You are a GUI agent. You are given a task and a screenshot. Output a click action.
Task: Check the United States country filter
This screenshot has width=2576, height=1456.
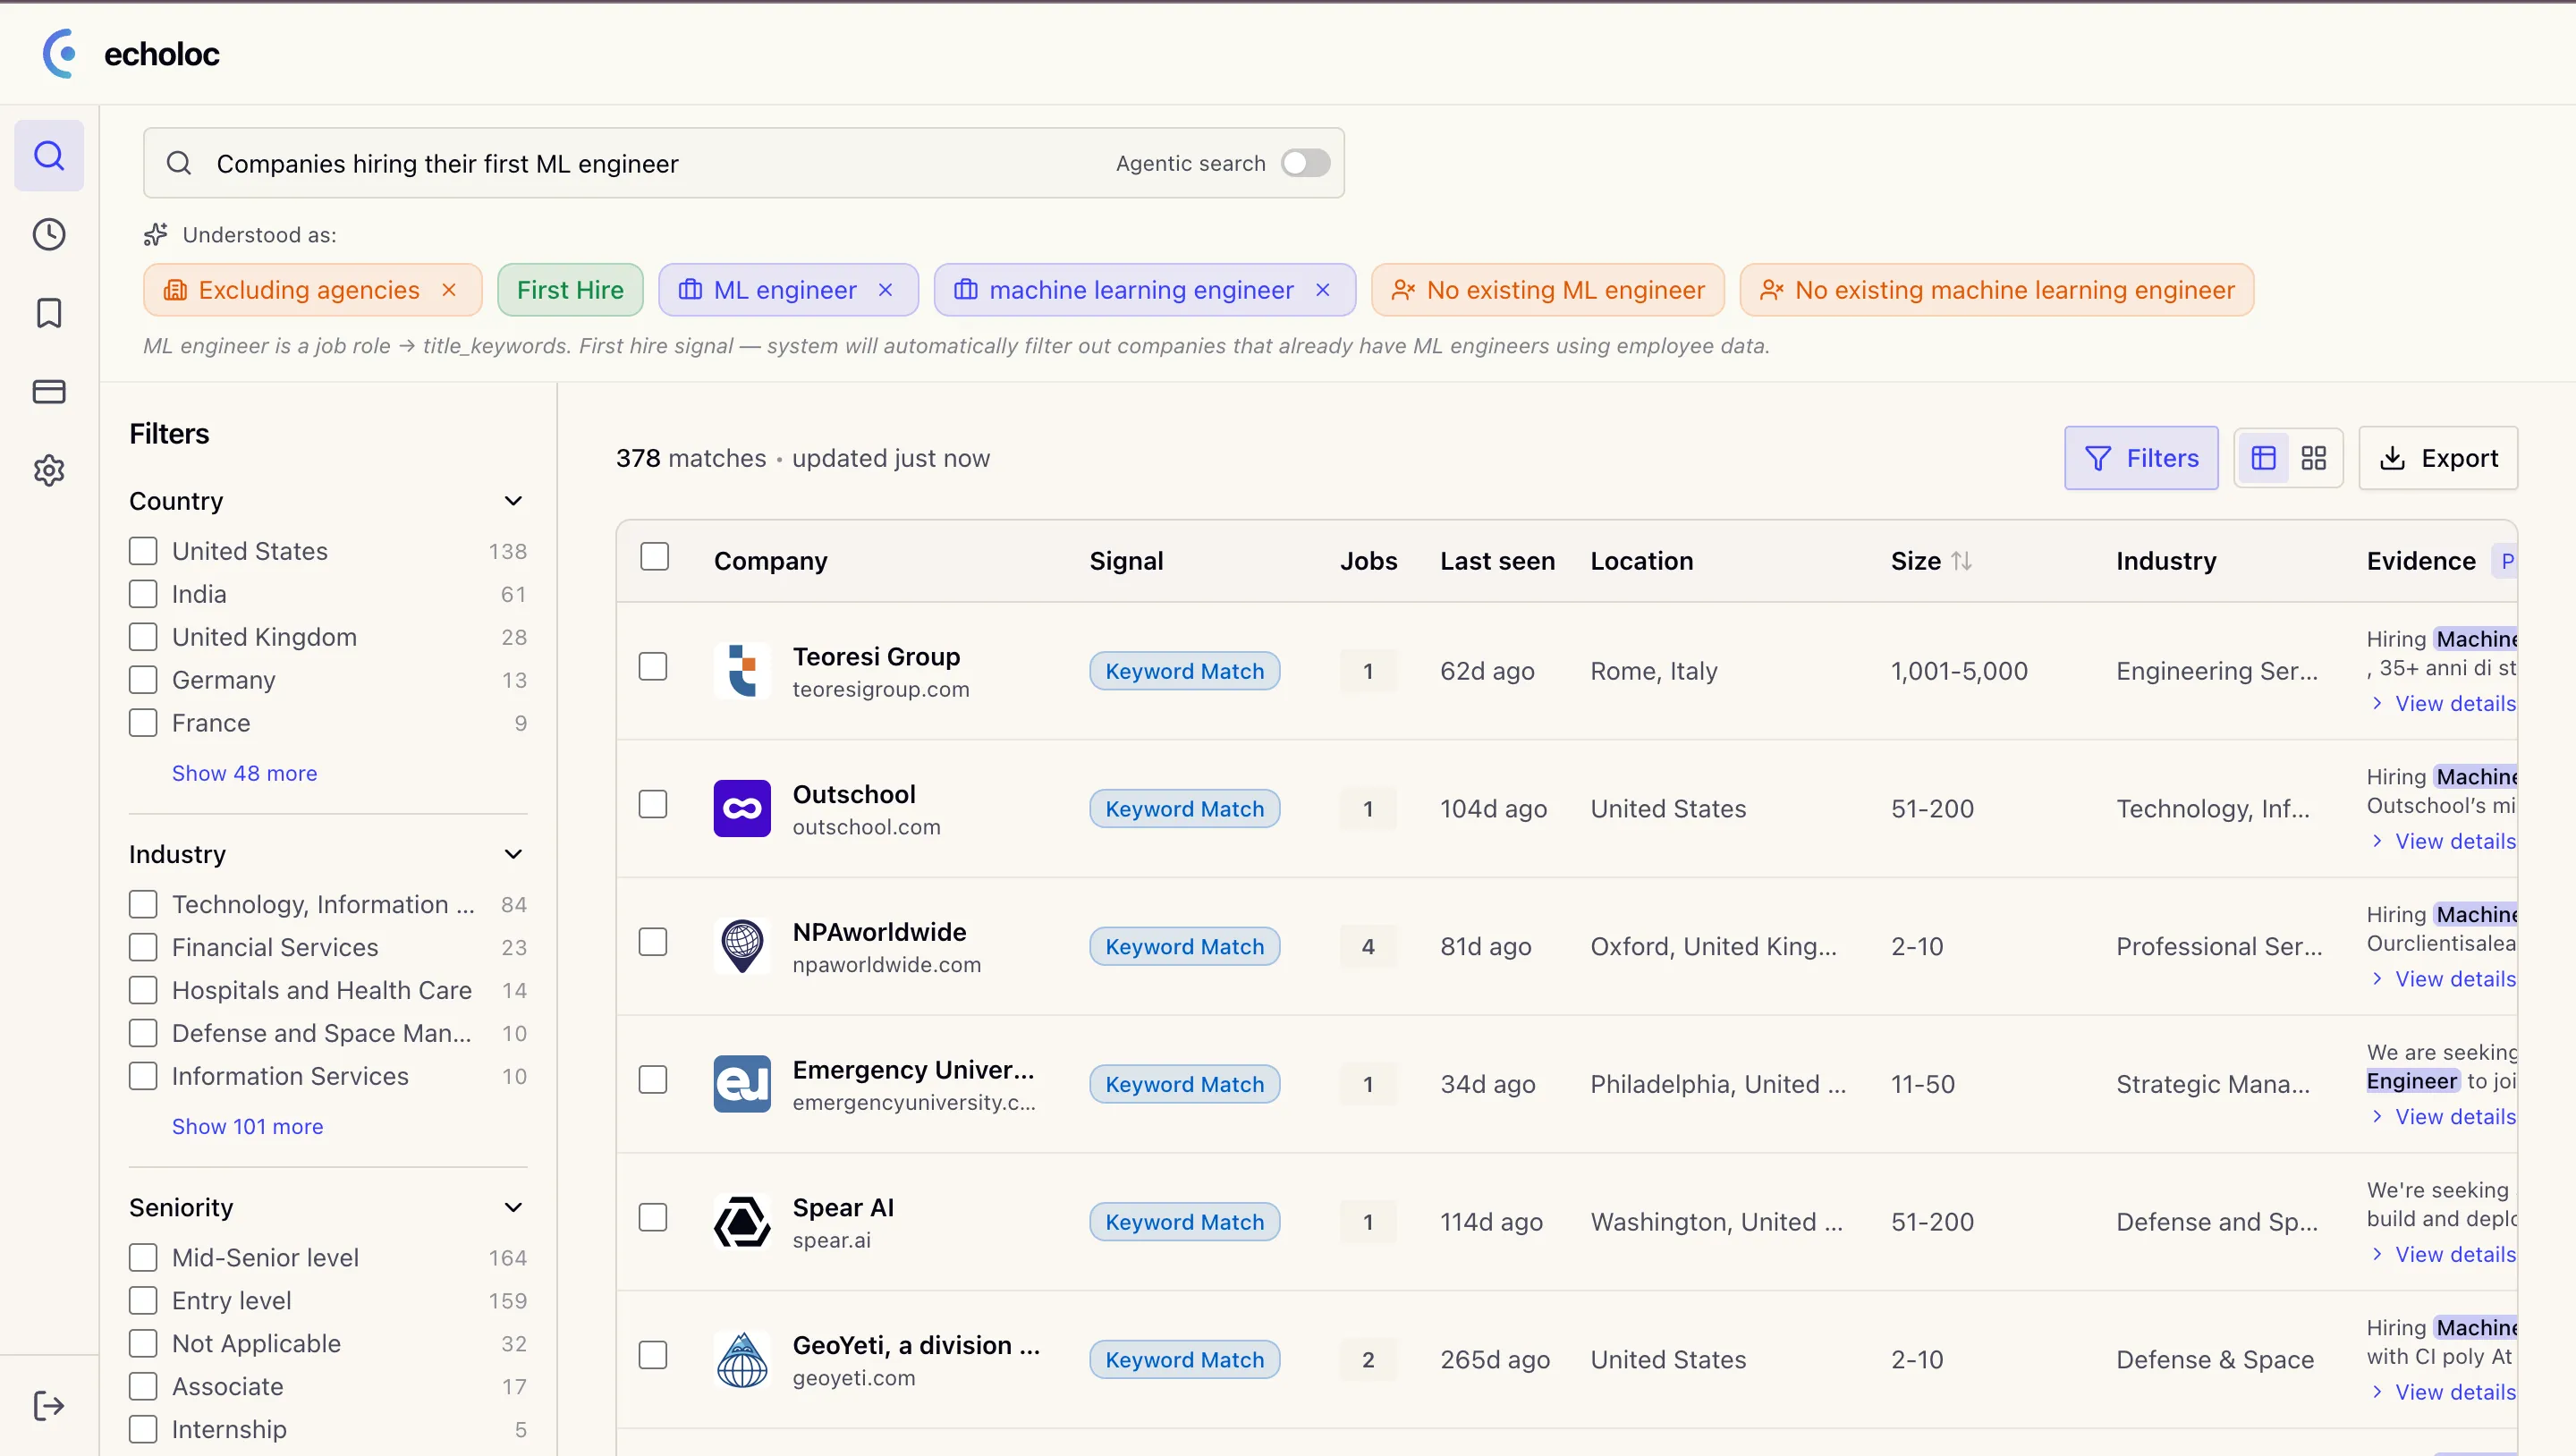click(143, 551)
